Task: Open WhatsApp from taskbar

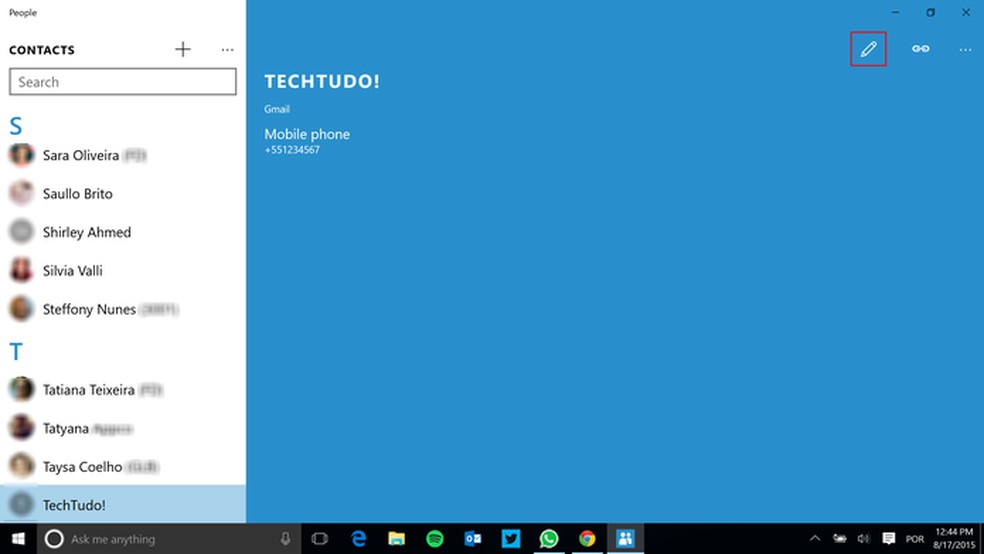Action: point(549,539)
